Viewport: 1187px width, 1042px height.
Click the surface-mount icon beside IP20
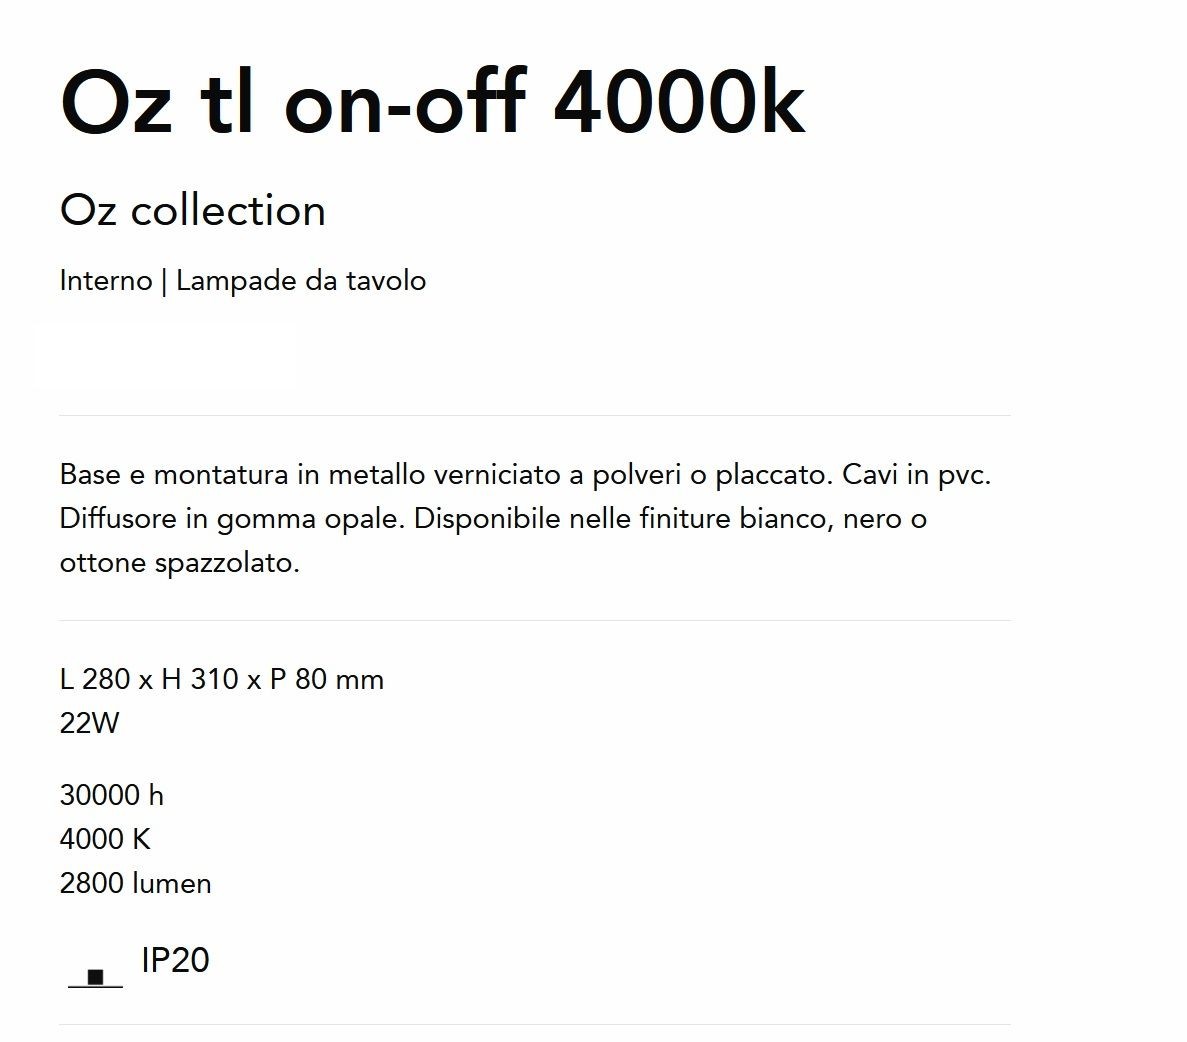click(x=95, y=978)
